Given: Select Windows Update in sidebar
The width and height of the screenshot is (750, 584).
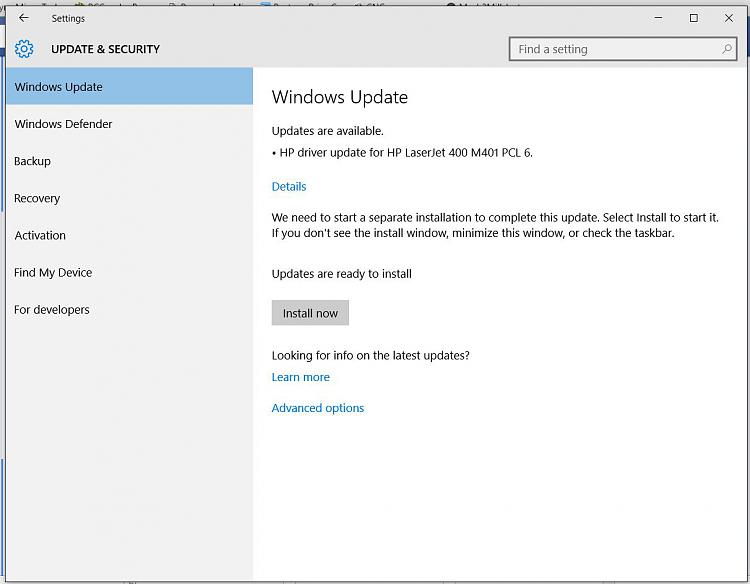Looking at the screenshot, I should click(130, 87).
